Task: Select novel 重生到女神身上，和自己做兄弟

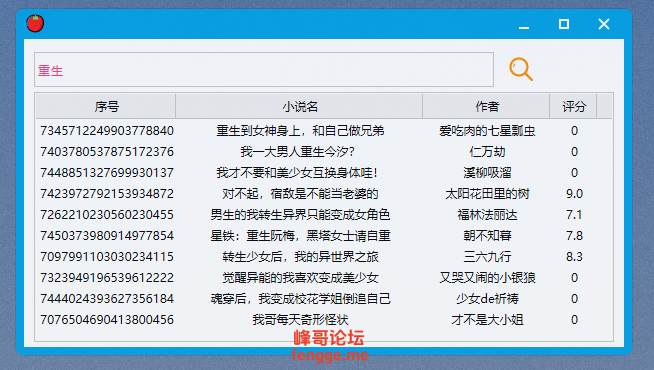Action: click(x=300, y=131)
